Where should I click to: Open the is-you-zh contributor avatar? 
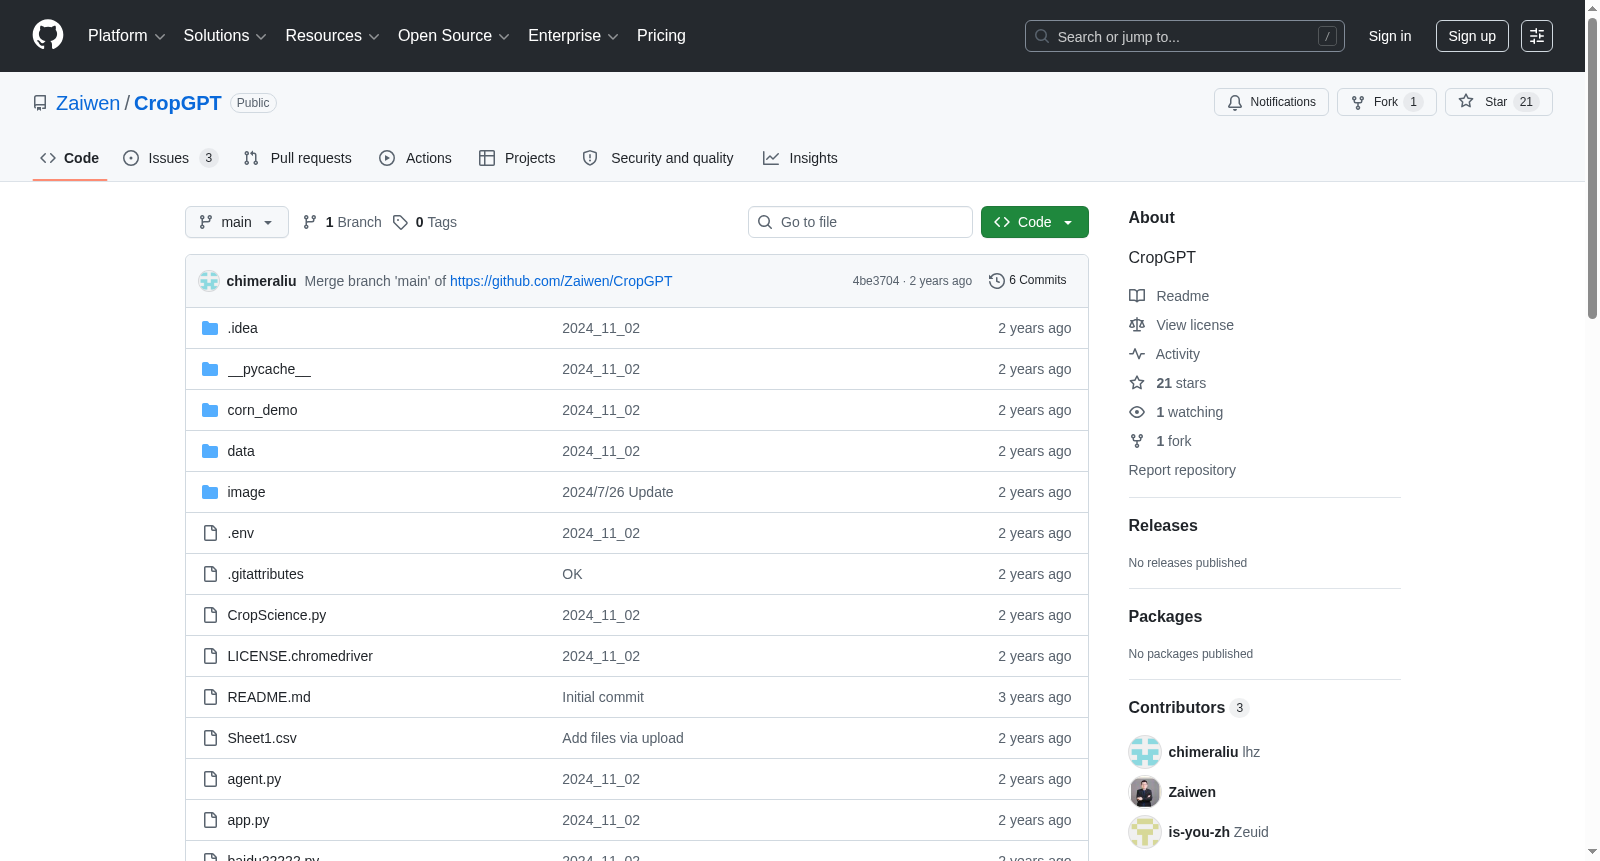[x=1145, y=832]
